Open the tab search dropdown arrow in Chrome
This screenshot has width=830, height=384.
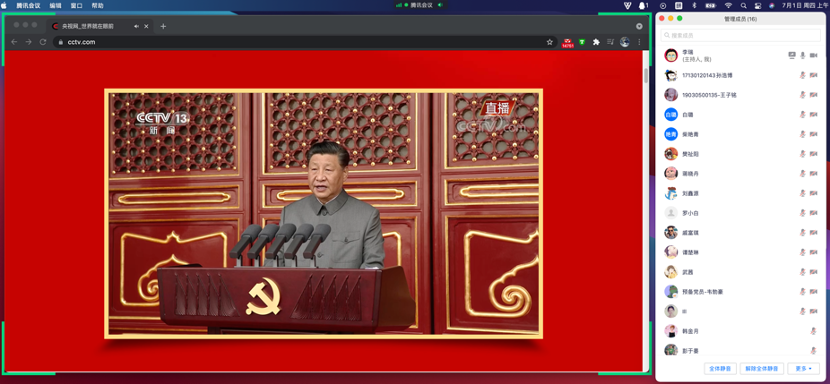click(639, 26)
